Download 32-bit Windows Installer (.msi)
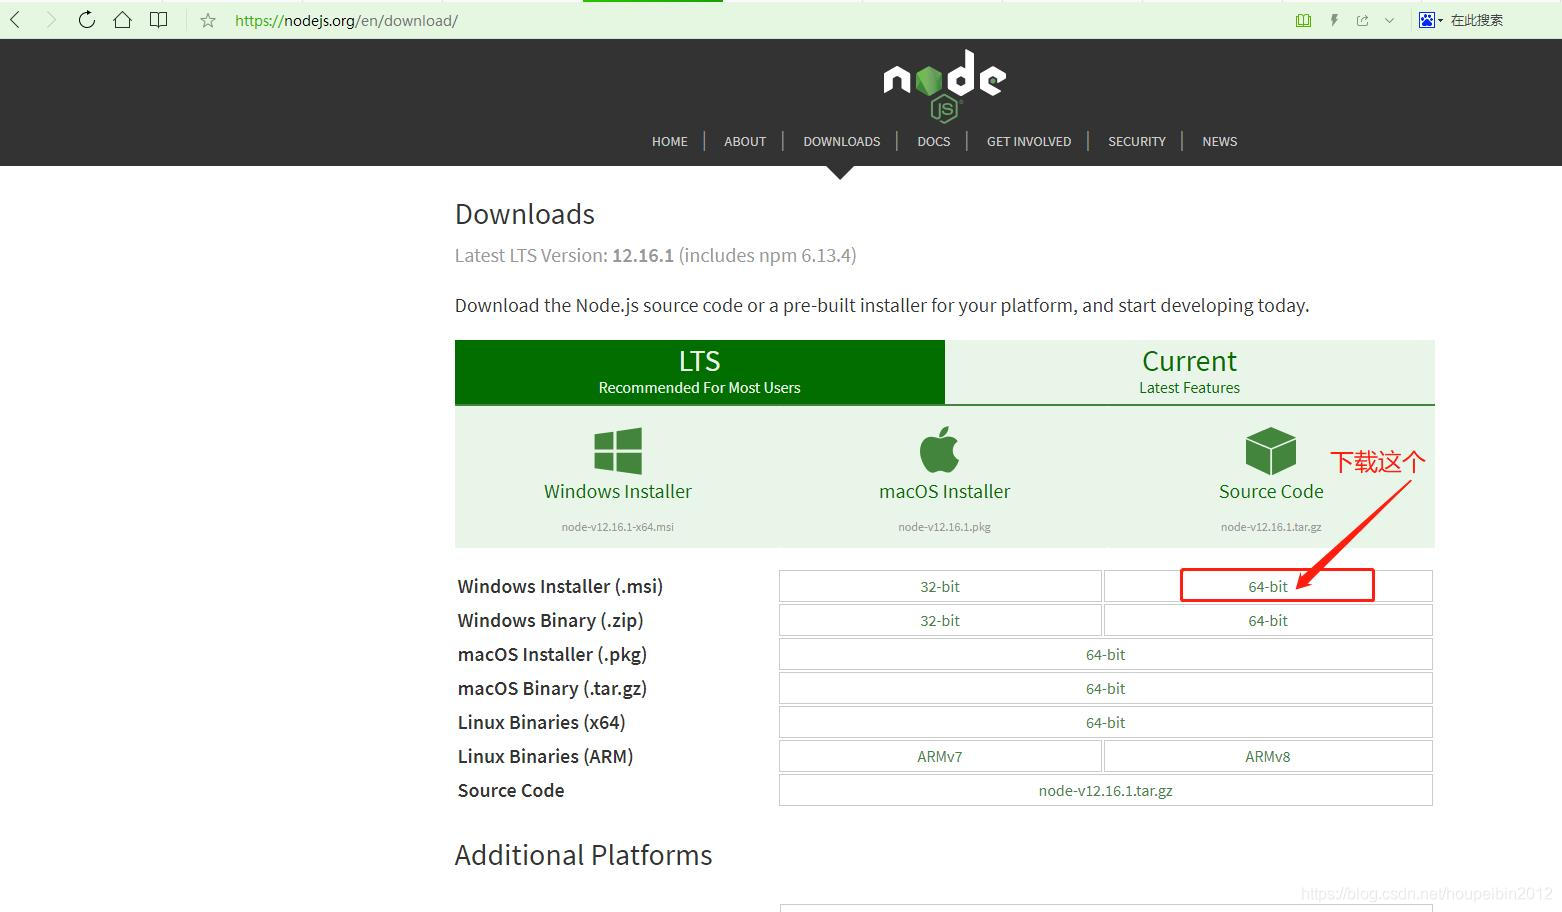This screenshot has height=912, width=1562. point(940,587)
